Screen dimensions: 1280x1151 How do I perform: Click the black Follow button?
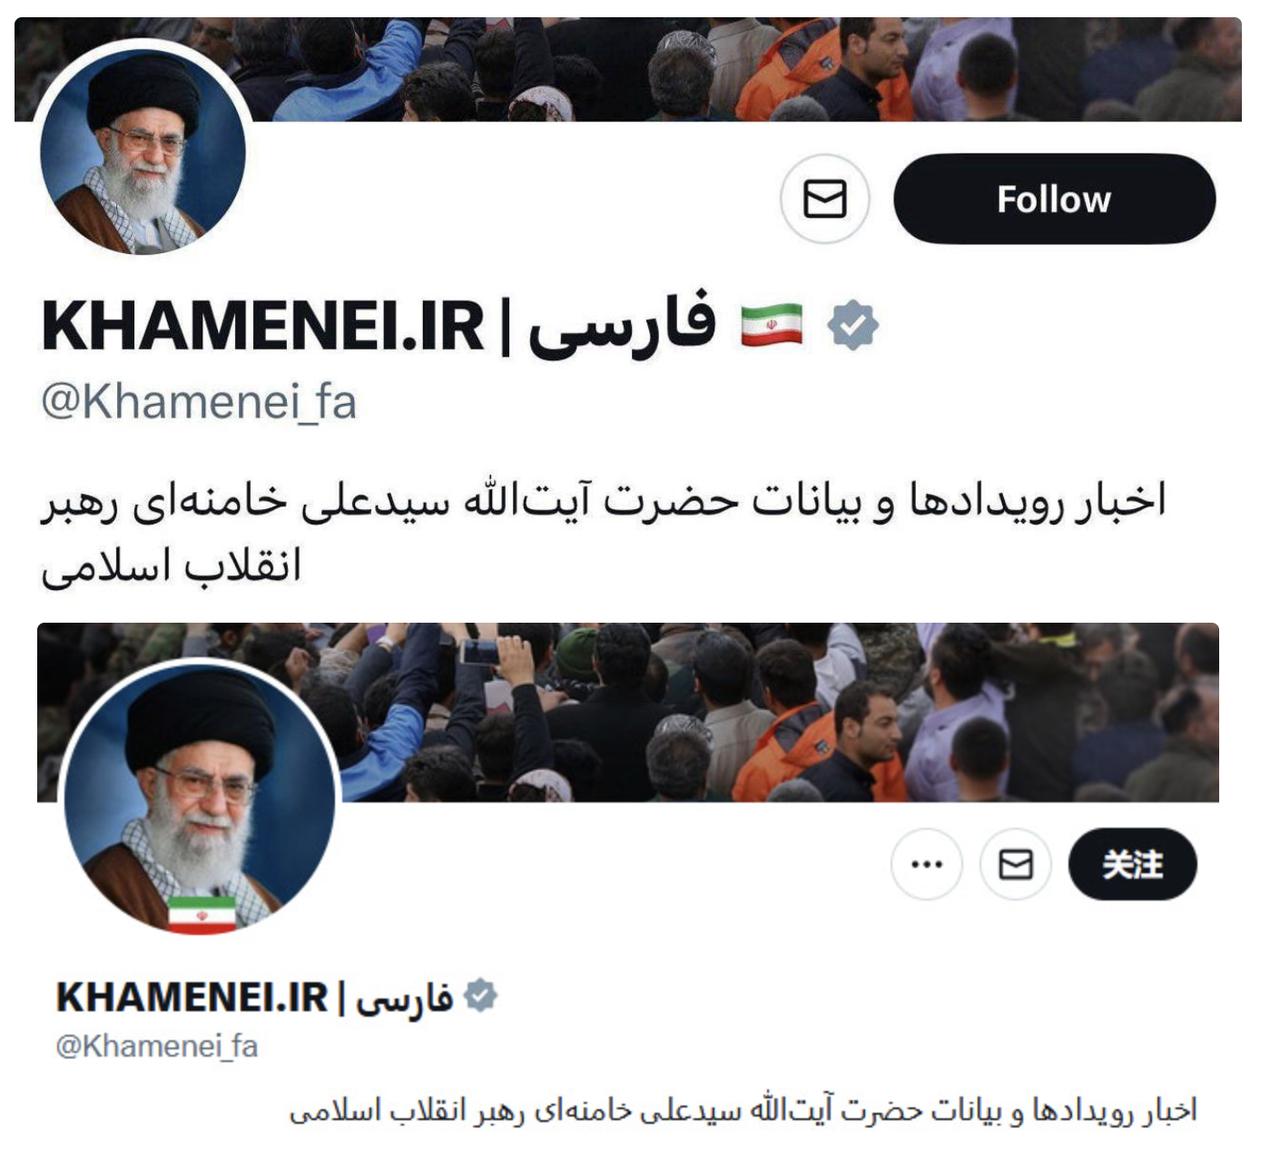coord(1054,199)
